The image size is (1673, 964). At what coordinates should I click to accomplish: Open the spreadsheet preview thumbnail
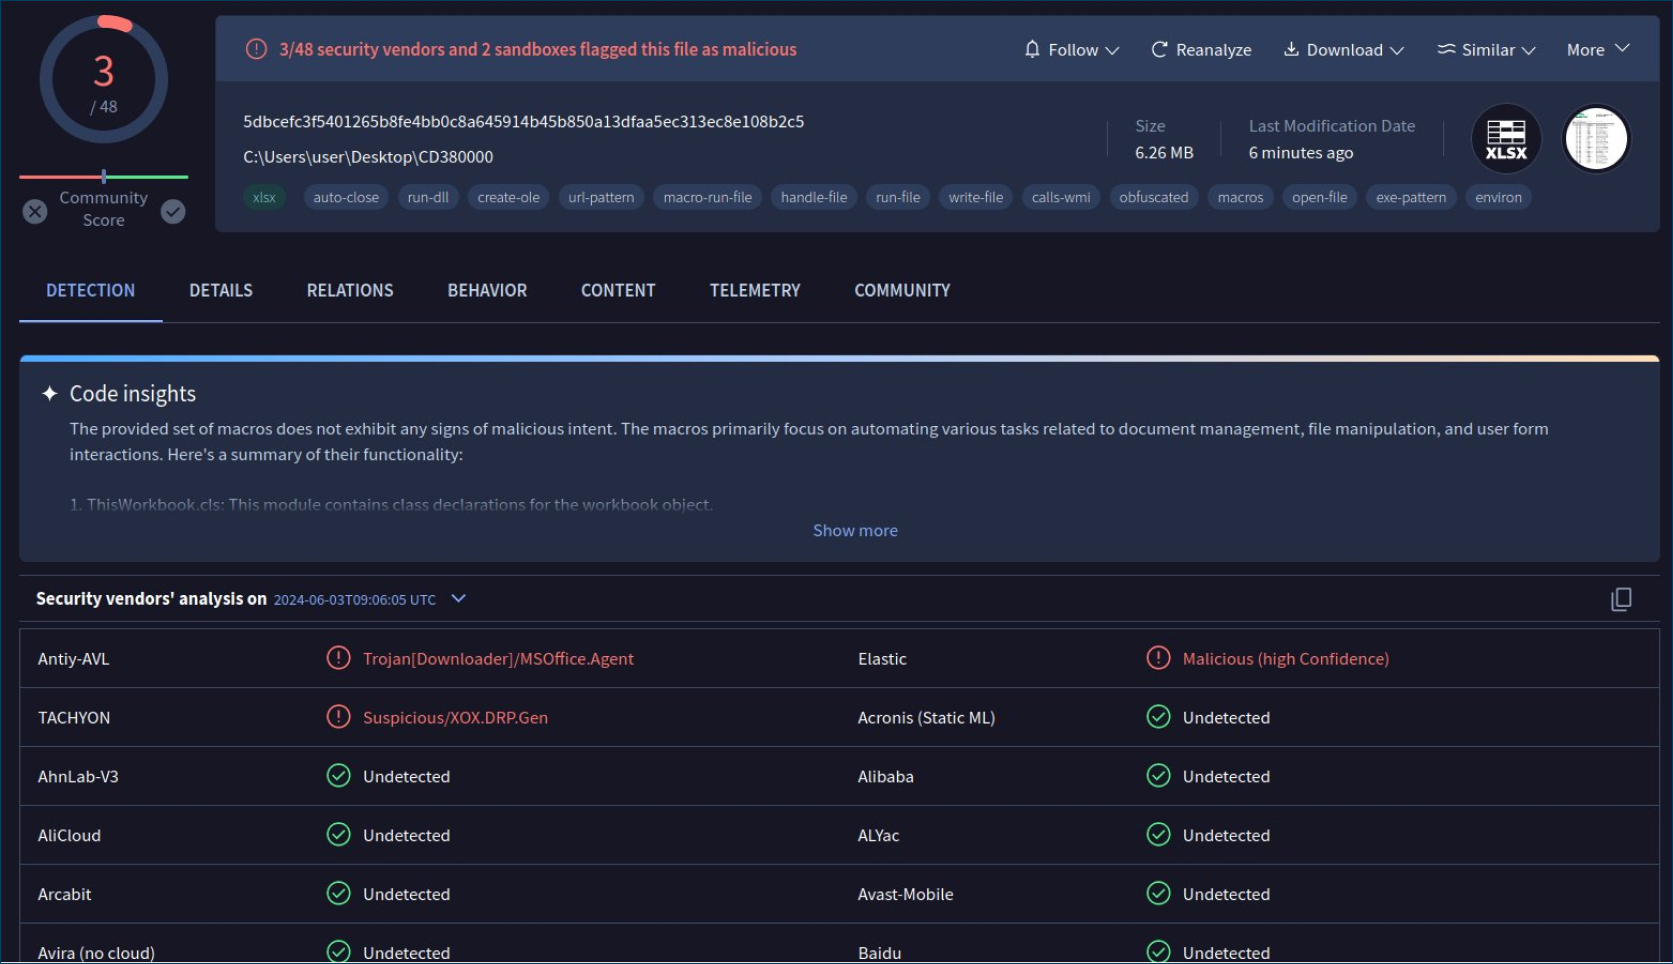pyautogui.click(x=1596, y=139)
